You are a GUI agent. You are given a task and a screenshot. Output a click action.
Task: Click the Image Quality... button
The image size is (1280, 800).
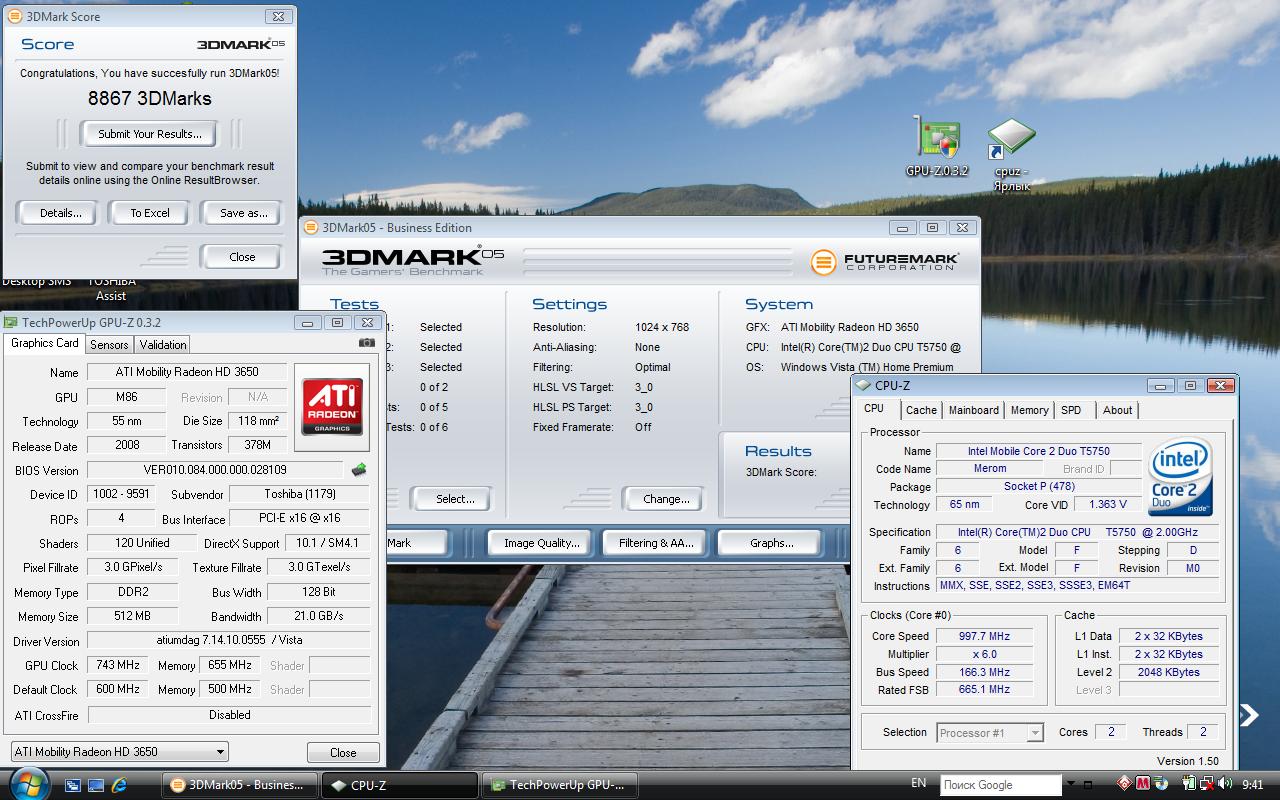541,543
